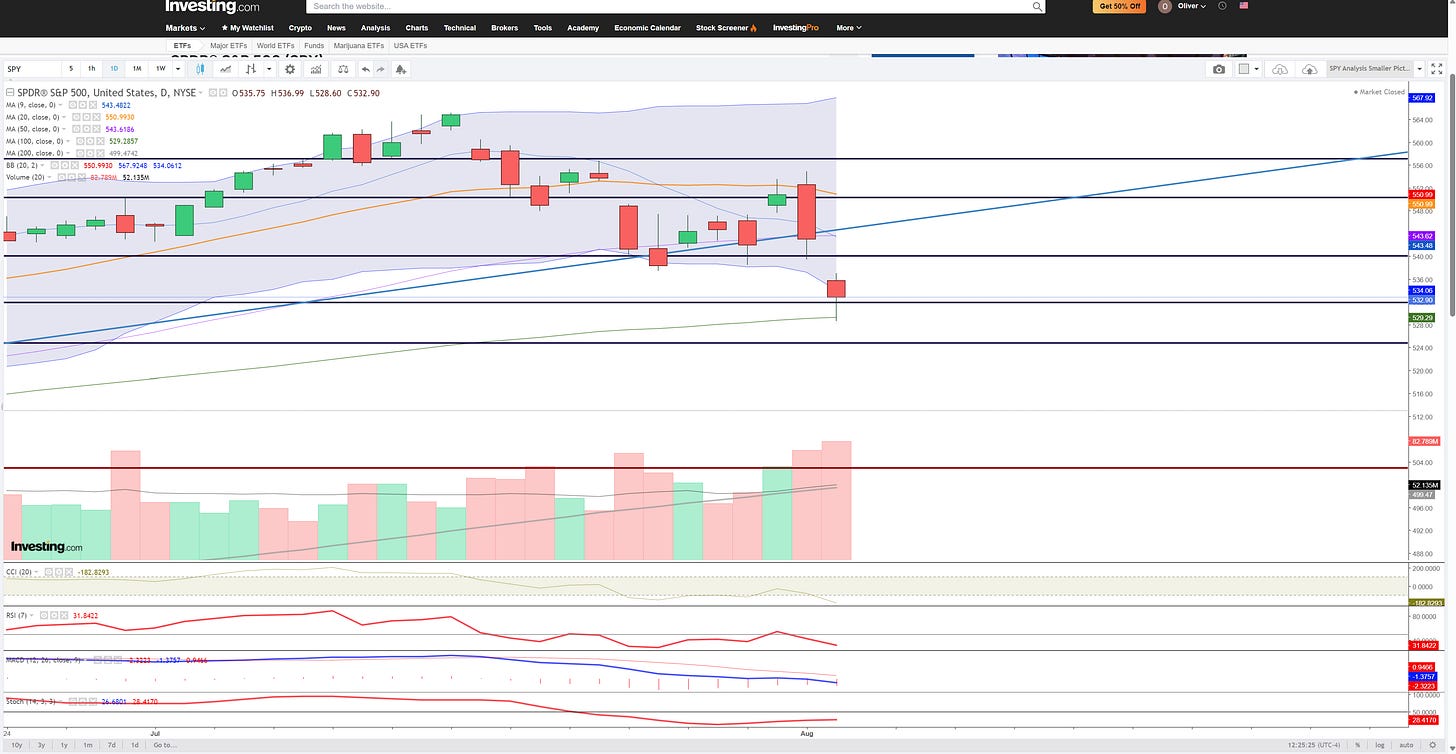Open the indicators line chart icon
Image resolution: width=1456 pixels, height=754 pixels.
tap(226, 69)
